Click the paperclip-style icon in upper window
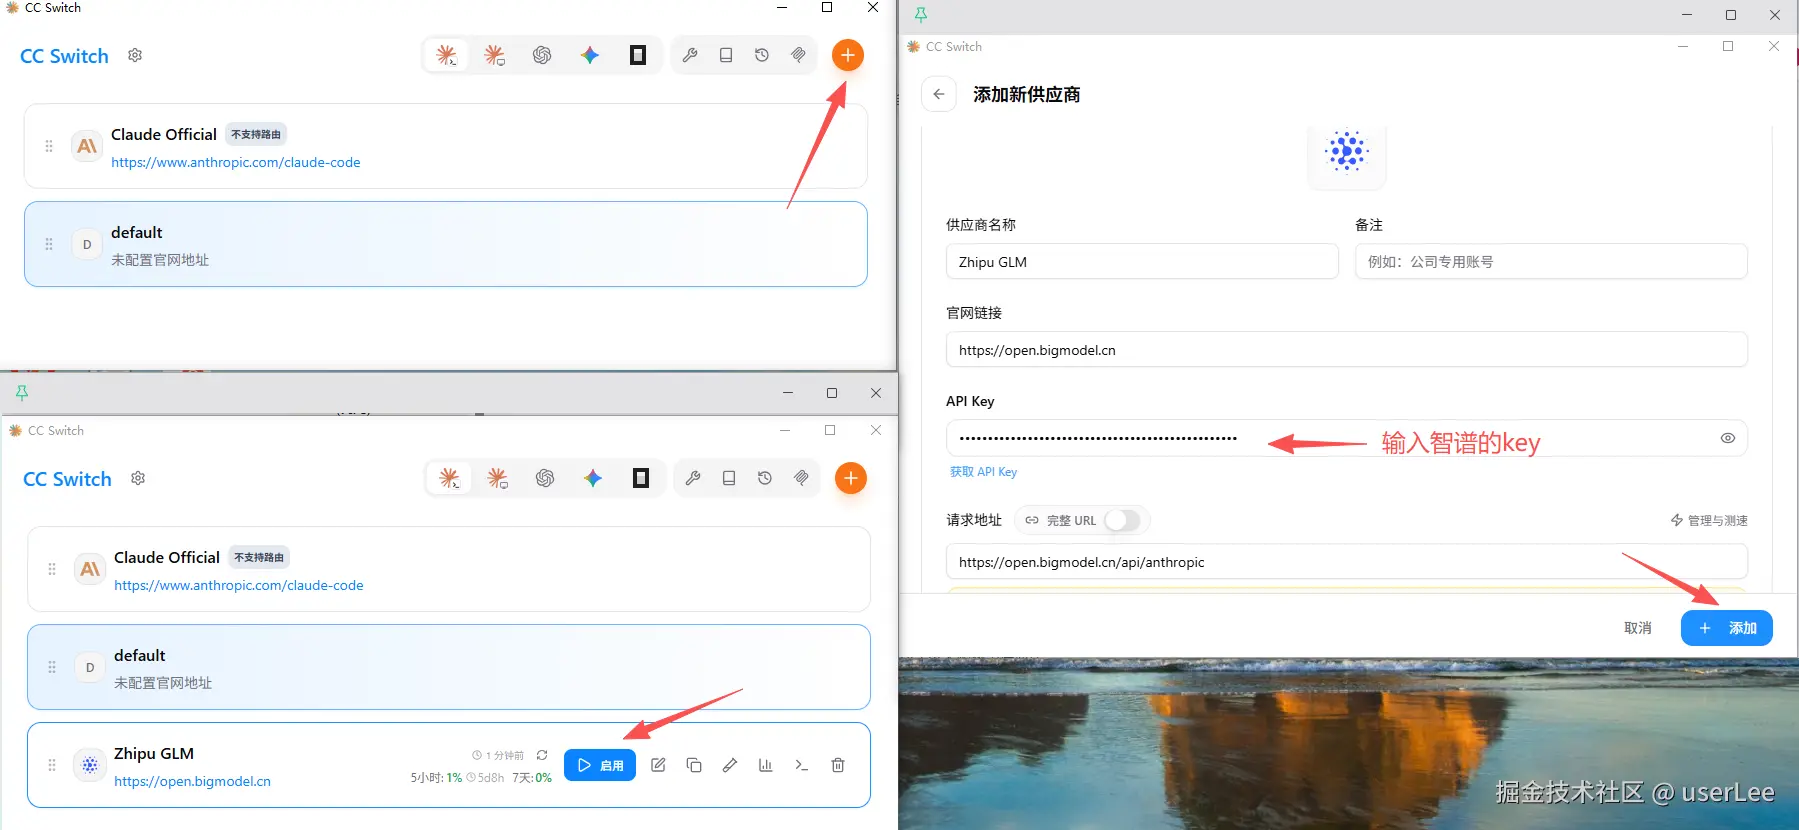 point(798,55)
